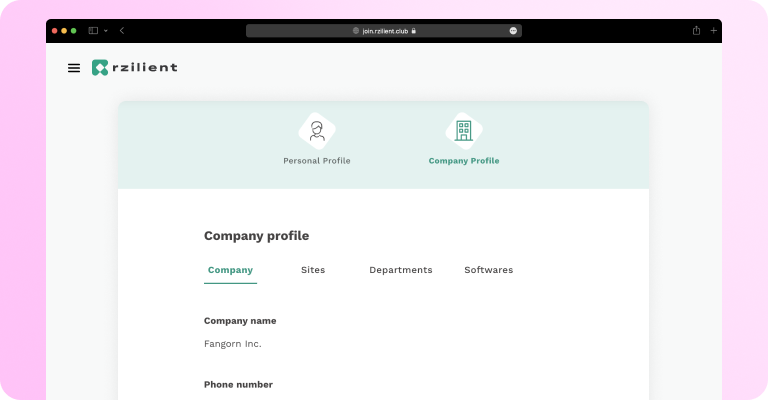Select the Company Profile building icon
The image size is (768, 400).
click(464, 131)
